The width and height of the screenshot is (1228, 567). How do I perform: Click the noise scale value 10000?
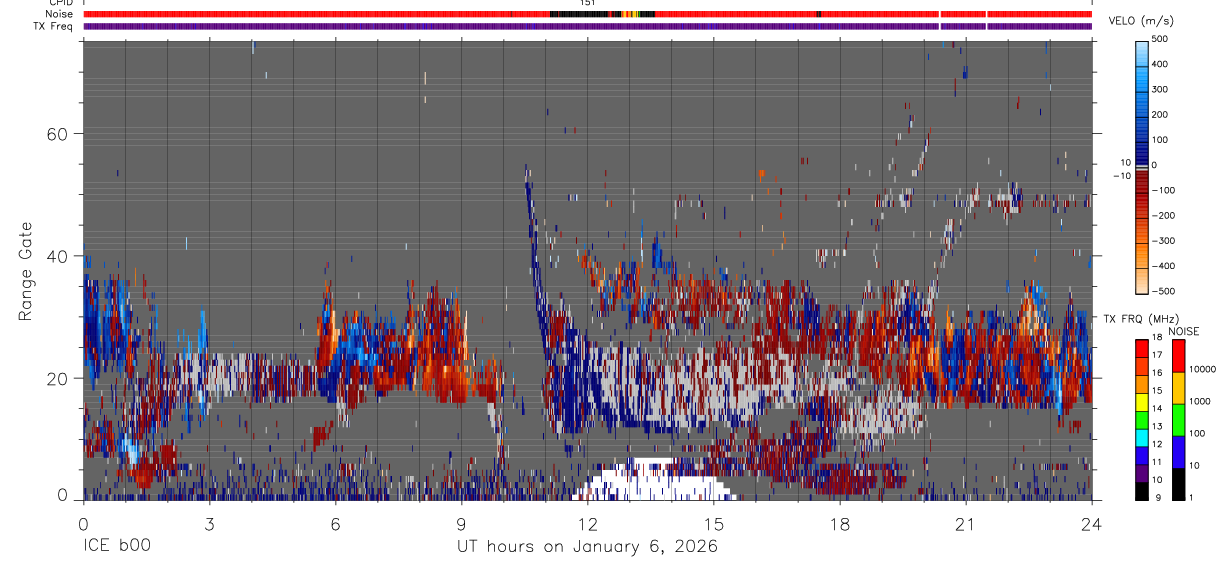[1202, 369]
